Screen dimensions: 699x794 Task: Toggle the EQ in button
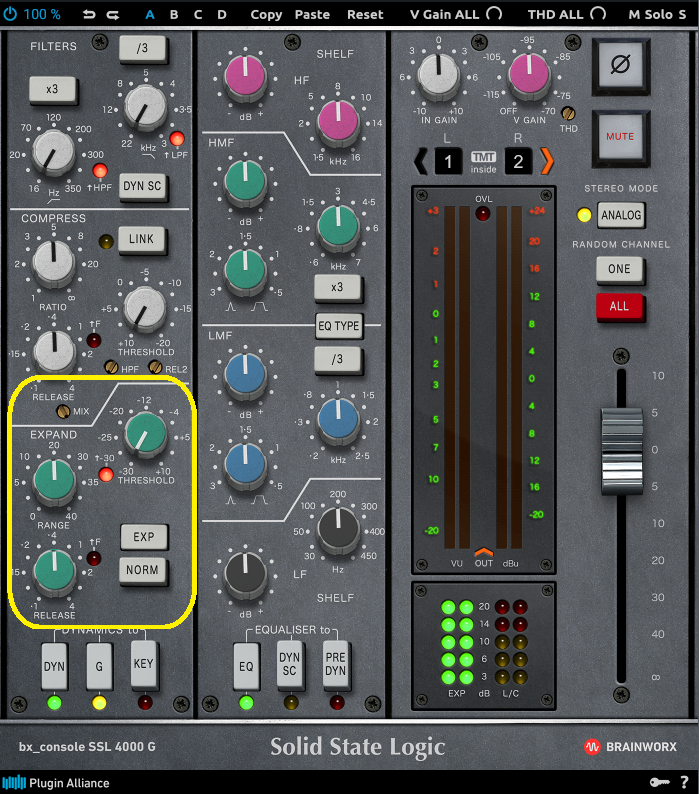tap(246, 666)
